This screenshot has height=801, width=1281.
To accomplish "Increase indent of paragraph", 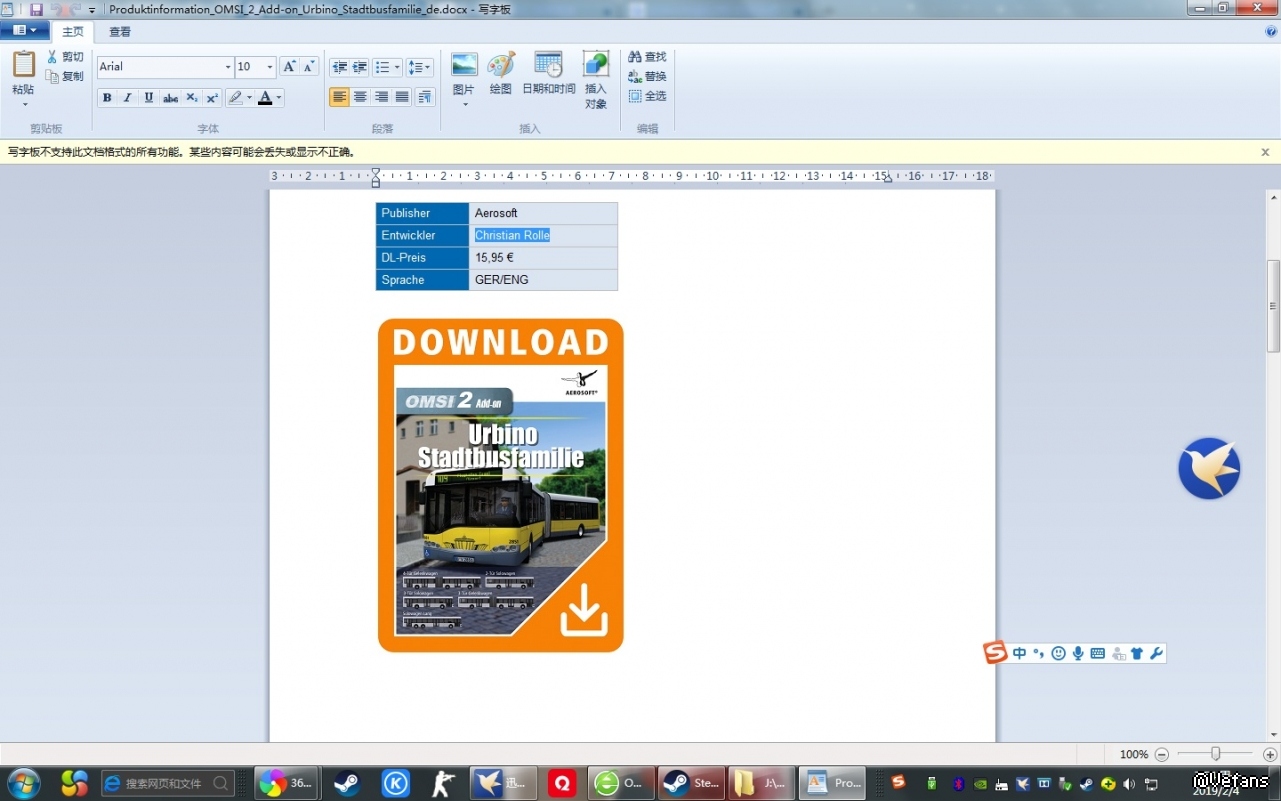I will [x=360, y=67].
